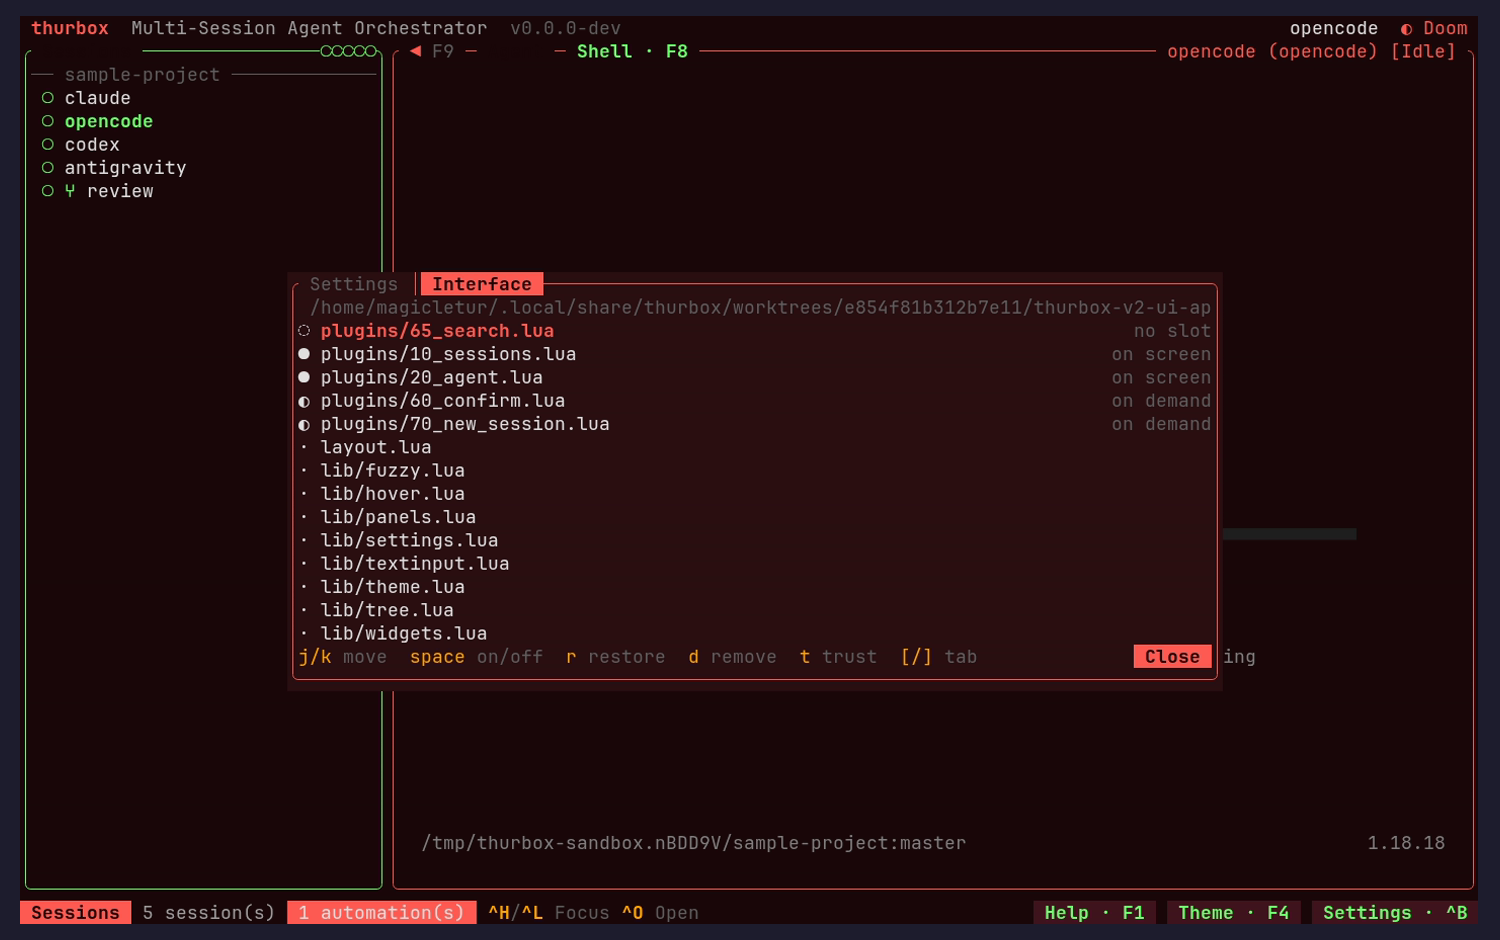Switch to the Settings tab
Screen dimensions: 1500x940
pos(354,284)
